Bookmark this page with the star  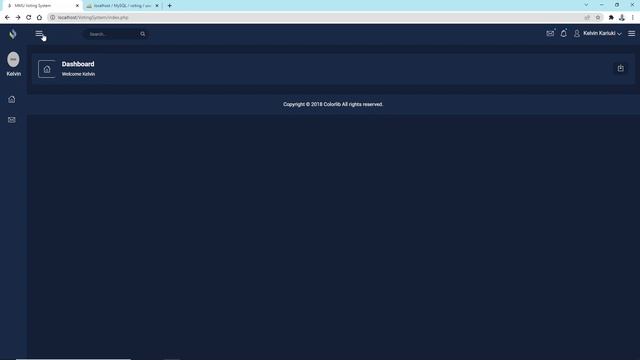(598, 18)
